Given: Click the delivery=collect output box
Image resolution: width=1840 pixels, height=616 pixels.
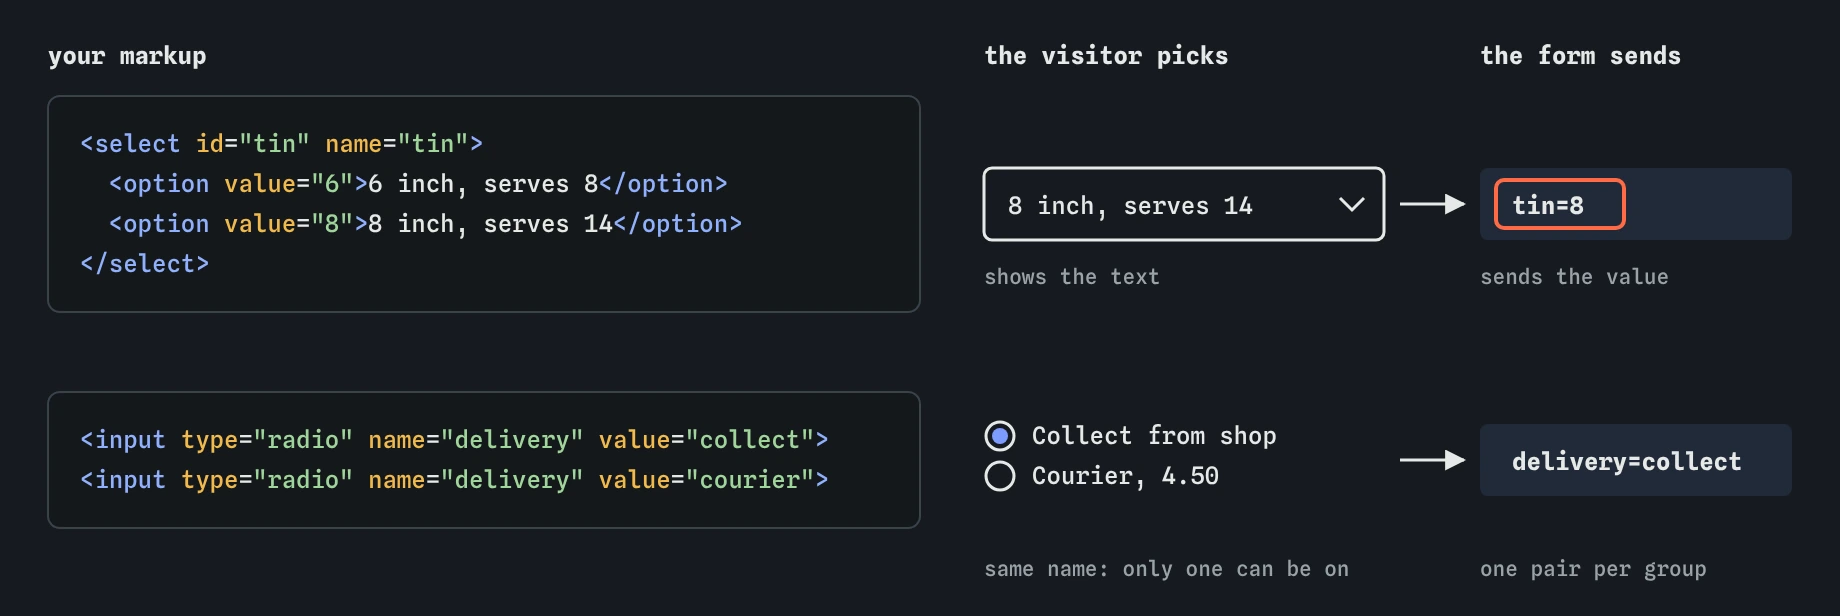Looking at the screenshot, I should coord(1636,460).
